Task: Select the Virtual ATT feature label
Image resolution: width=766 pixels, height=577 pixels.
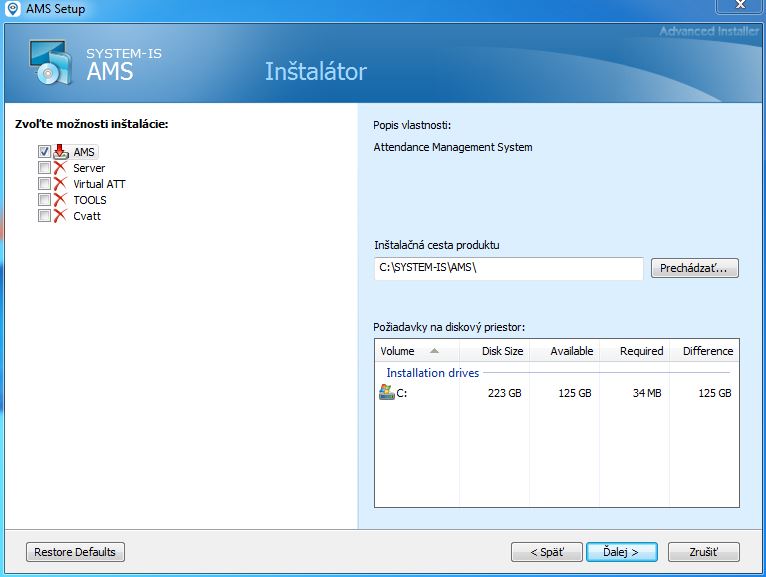Action: point(99,184)
